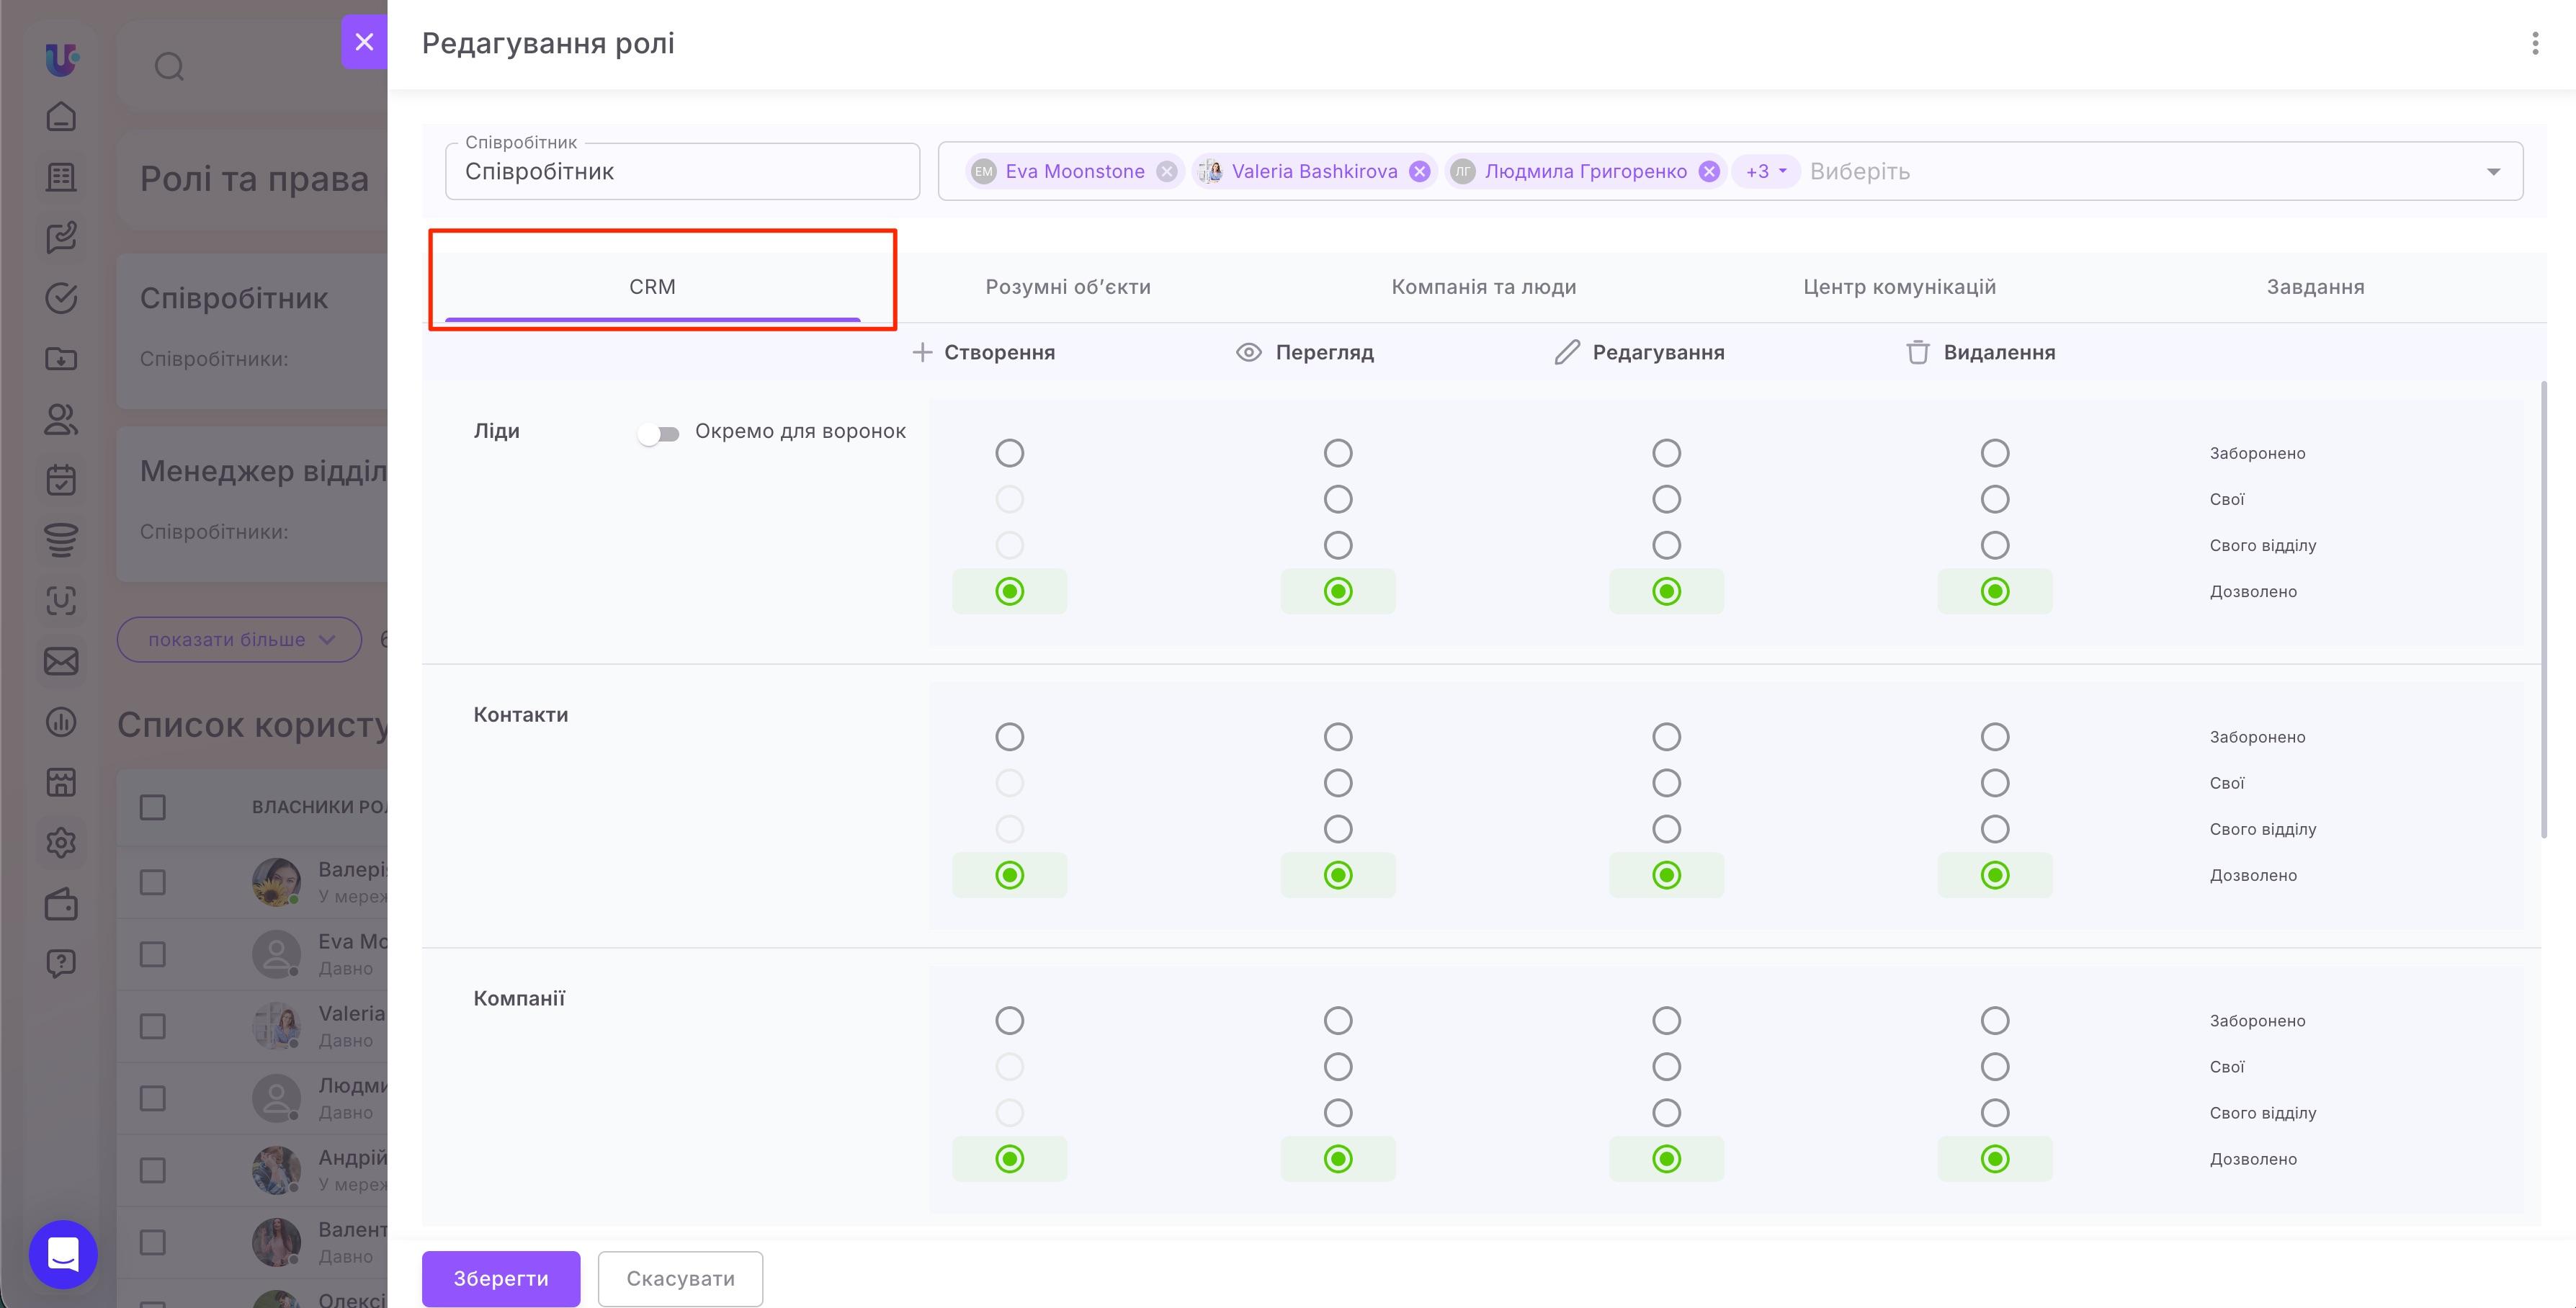The width and height of the screenshot is (2576, 1308).
Task: Click the Зберегти button
Action: point(501,1278)
